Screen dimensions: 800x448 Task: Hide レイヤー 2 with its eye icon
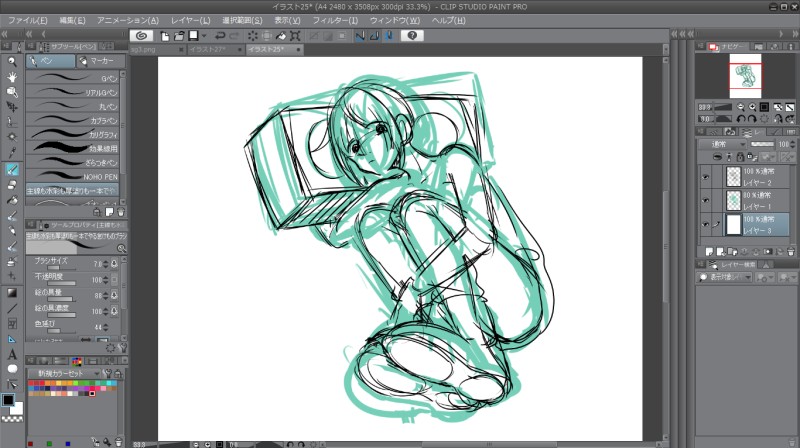tap(706, 177)
